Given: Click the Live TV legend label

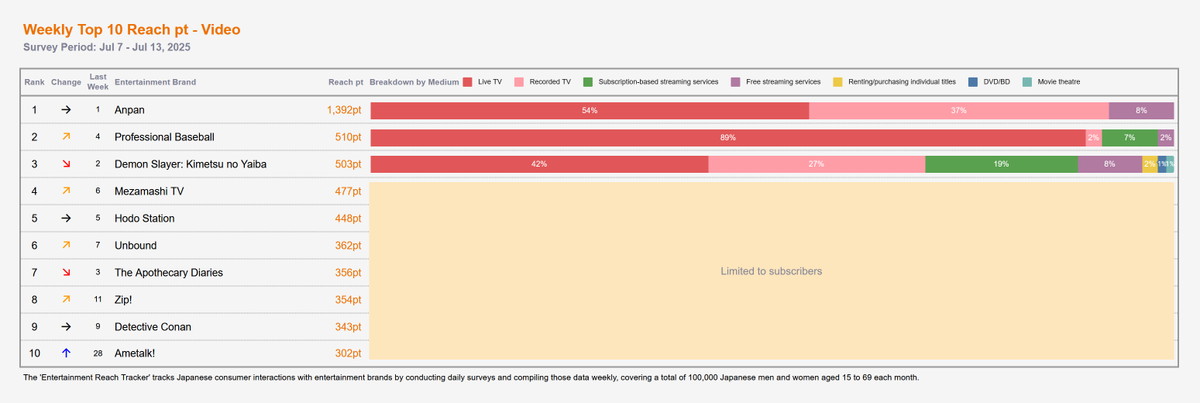Looking at the screenshot, I should 490,82.
